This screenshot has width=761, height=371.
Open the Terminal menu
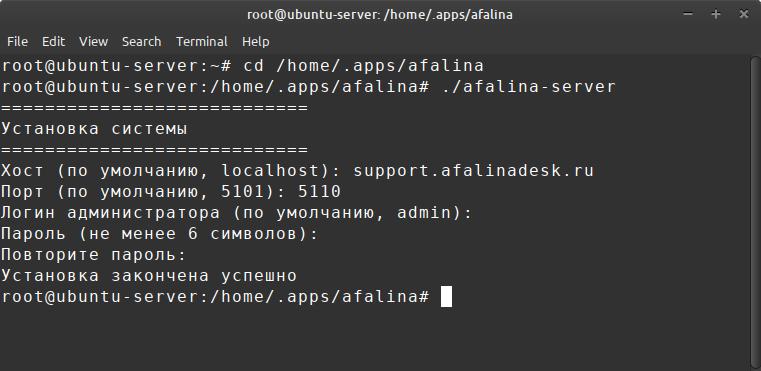click(201, 42)
